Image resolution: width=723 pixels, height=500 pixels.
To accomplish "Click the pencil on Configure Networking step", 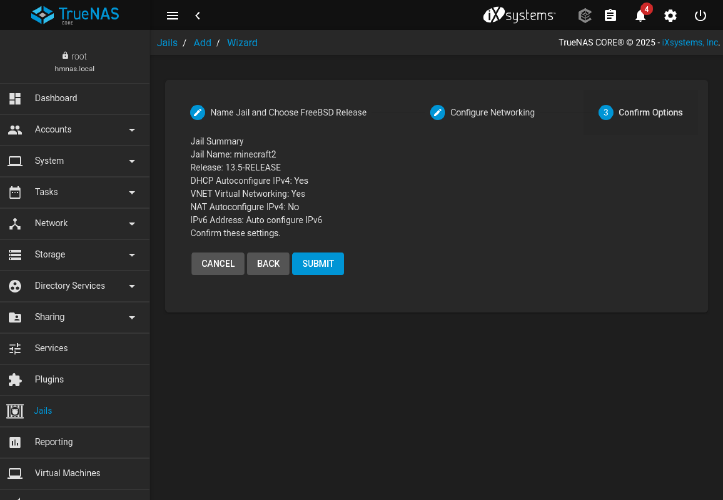I will coord(437,113).
